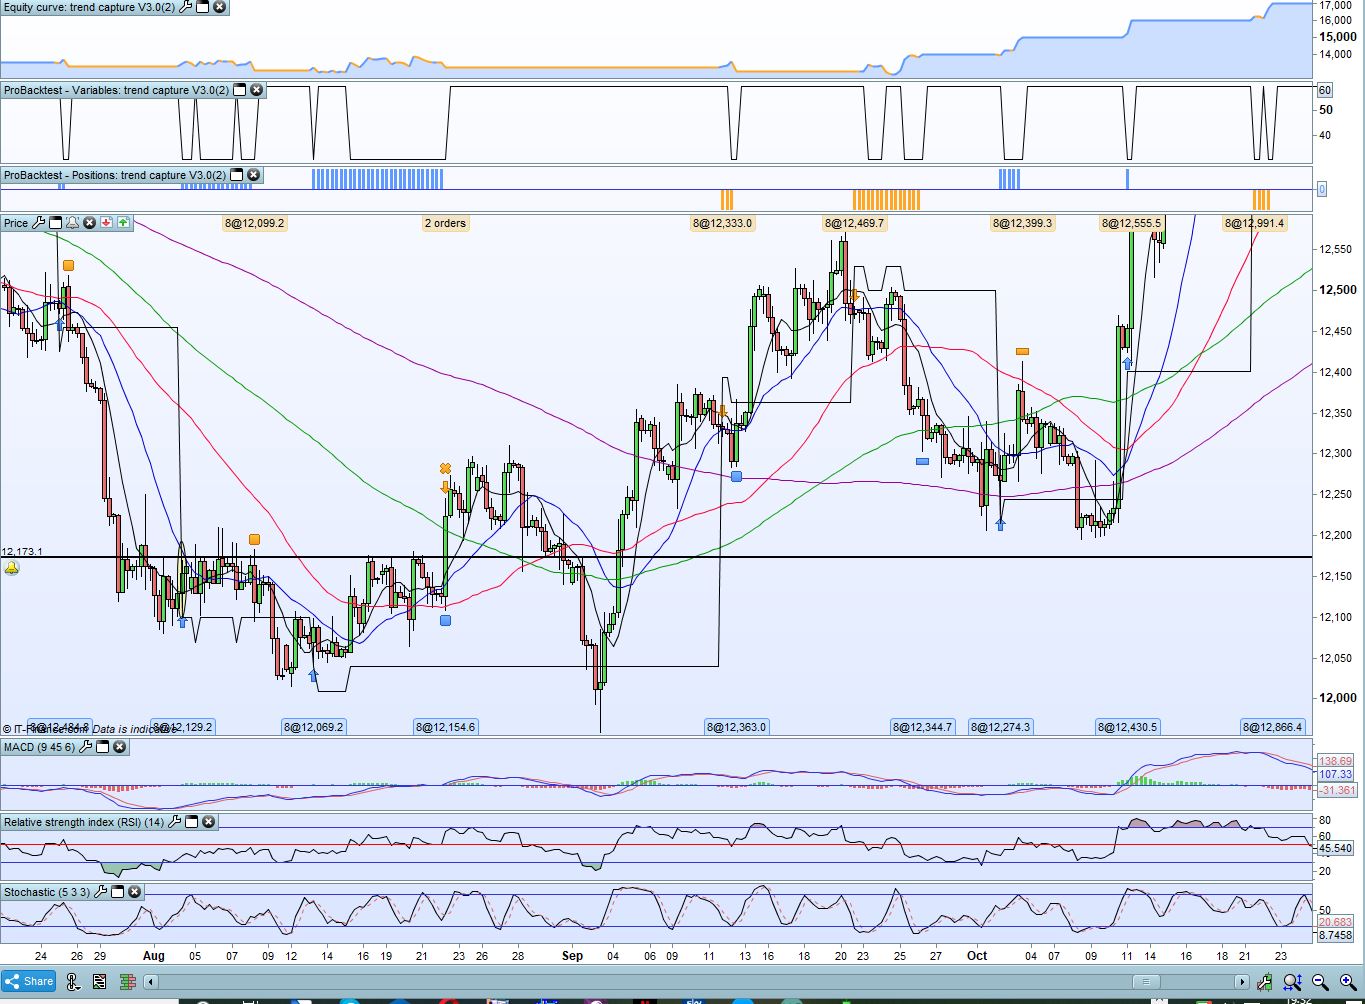The height and width of the screenshot is (1004, 1365).
Task: Click the chart template icon beside link
Action: point(98,982)
